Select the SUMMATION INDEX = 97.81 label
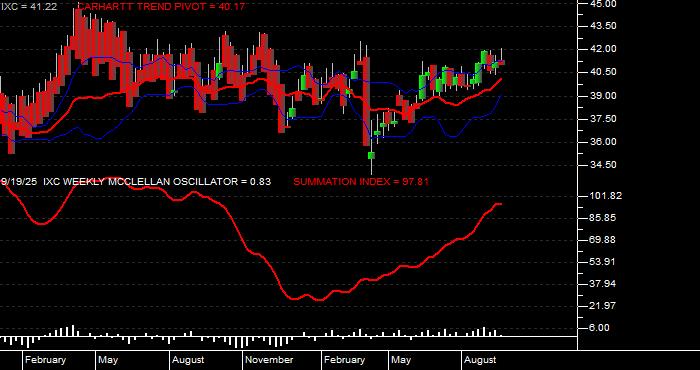 tap(361, 182)
